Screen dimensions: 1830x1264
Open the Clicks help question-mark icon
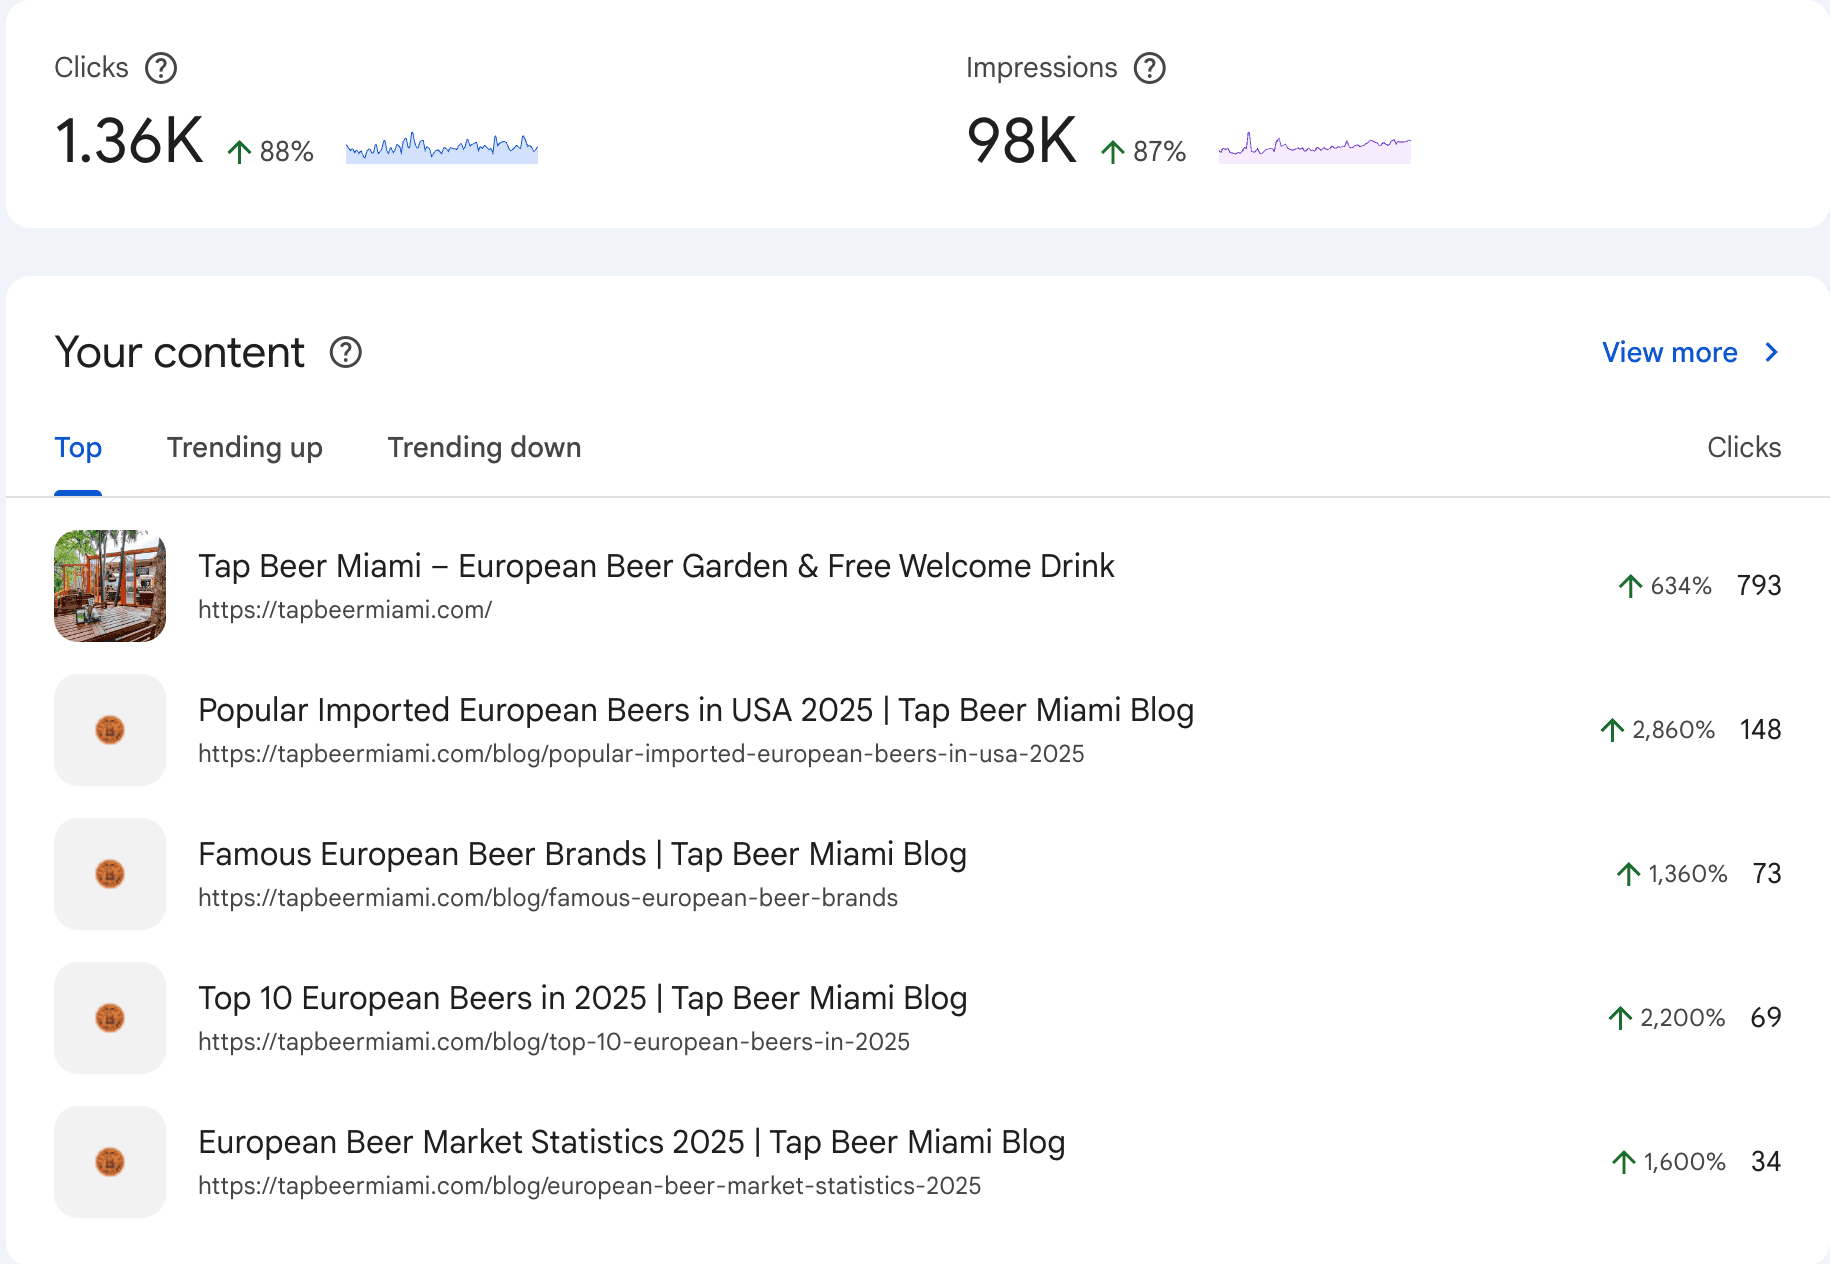tap(161, 68)
